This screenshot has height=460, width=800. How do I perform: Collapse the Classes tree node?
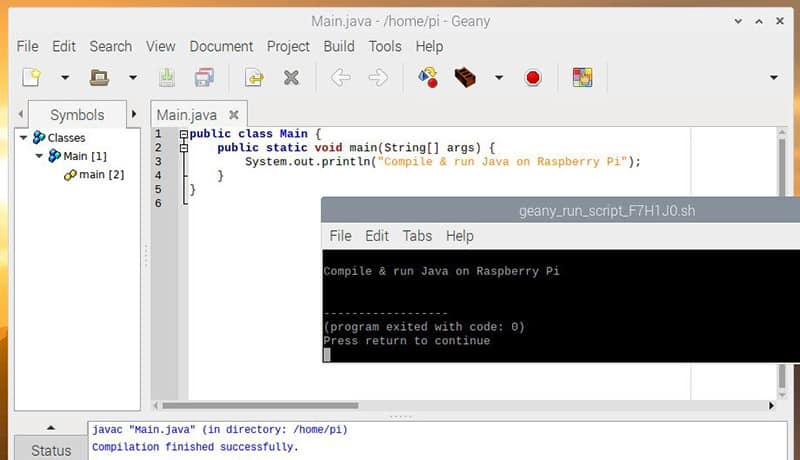click(24, 138)
